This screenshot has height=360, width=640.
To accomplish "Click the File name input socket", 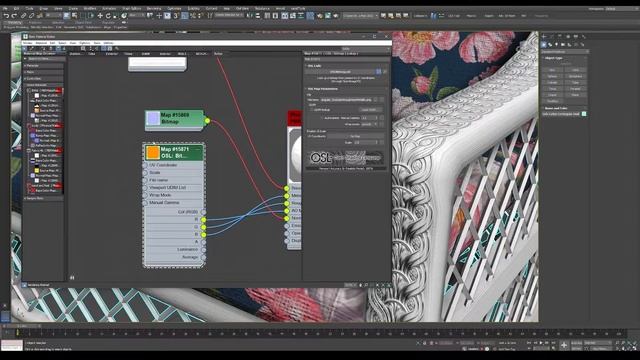I will [x=145, y=180].
